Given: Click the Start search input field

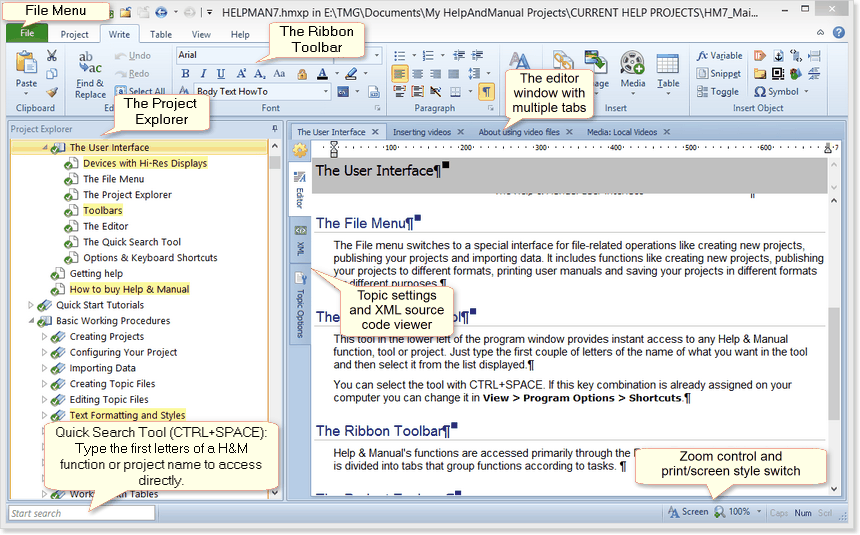Looking at the screenshot, I should (x=82, y=513).
